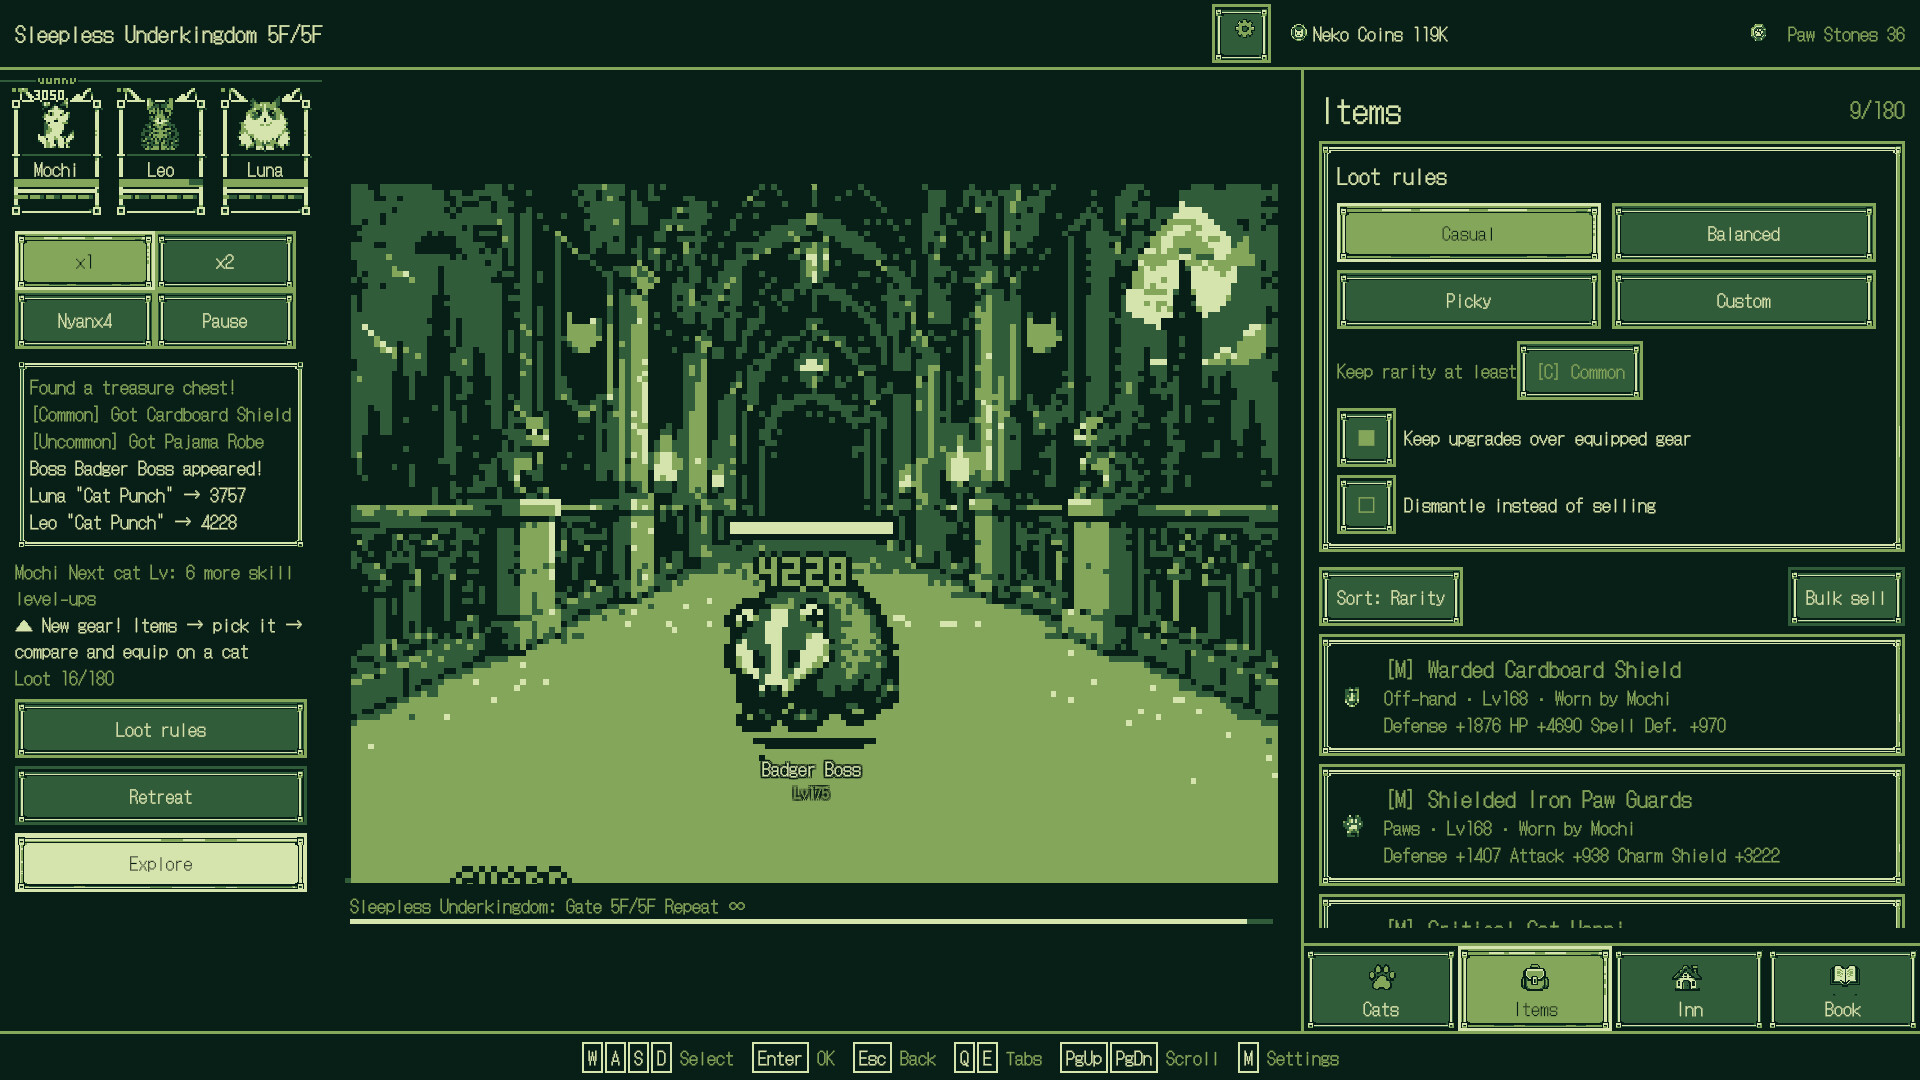Enable Dismantle instead of selling checkbox
1920x1080 pixels.
coord(1366,505)
